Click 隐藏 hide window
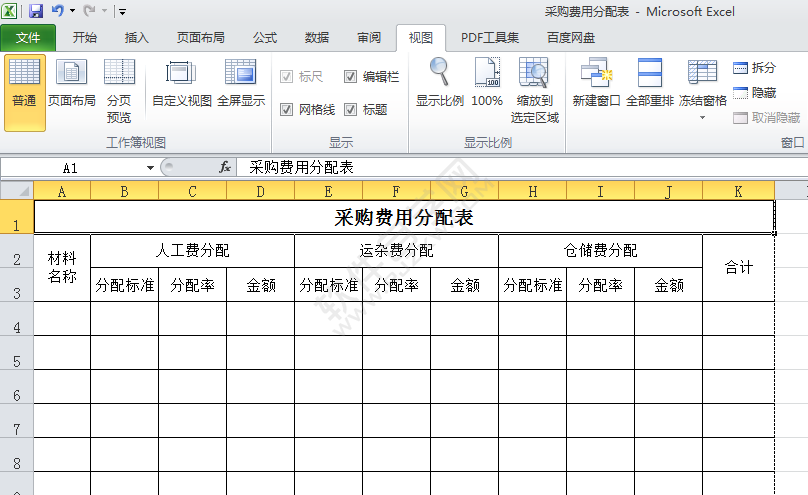Image resolution: width=808 pixels, height=495 pixels. click(754, 93)
